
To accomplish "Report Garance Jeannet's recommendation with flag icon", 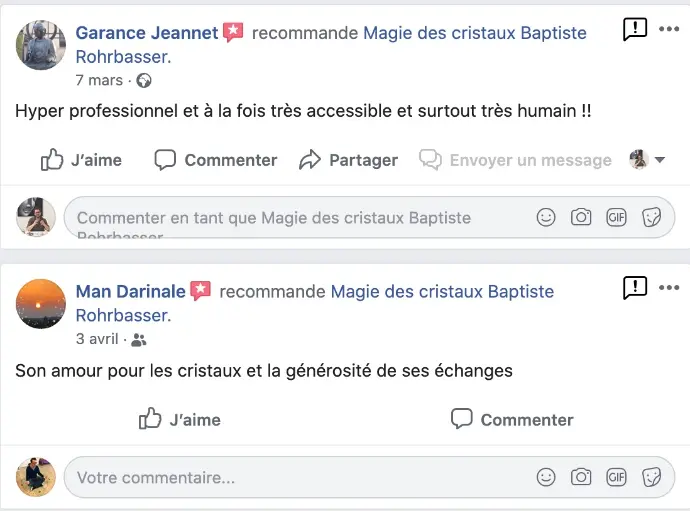I will (x=635, y=29).
